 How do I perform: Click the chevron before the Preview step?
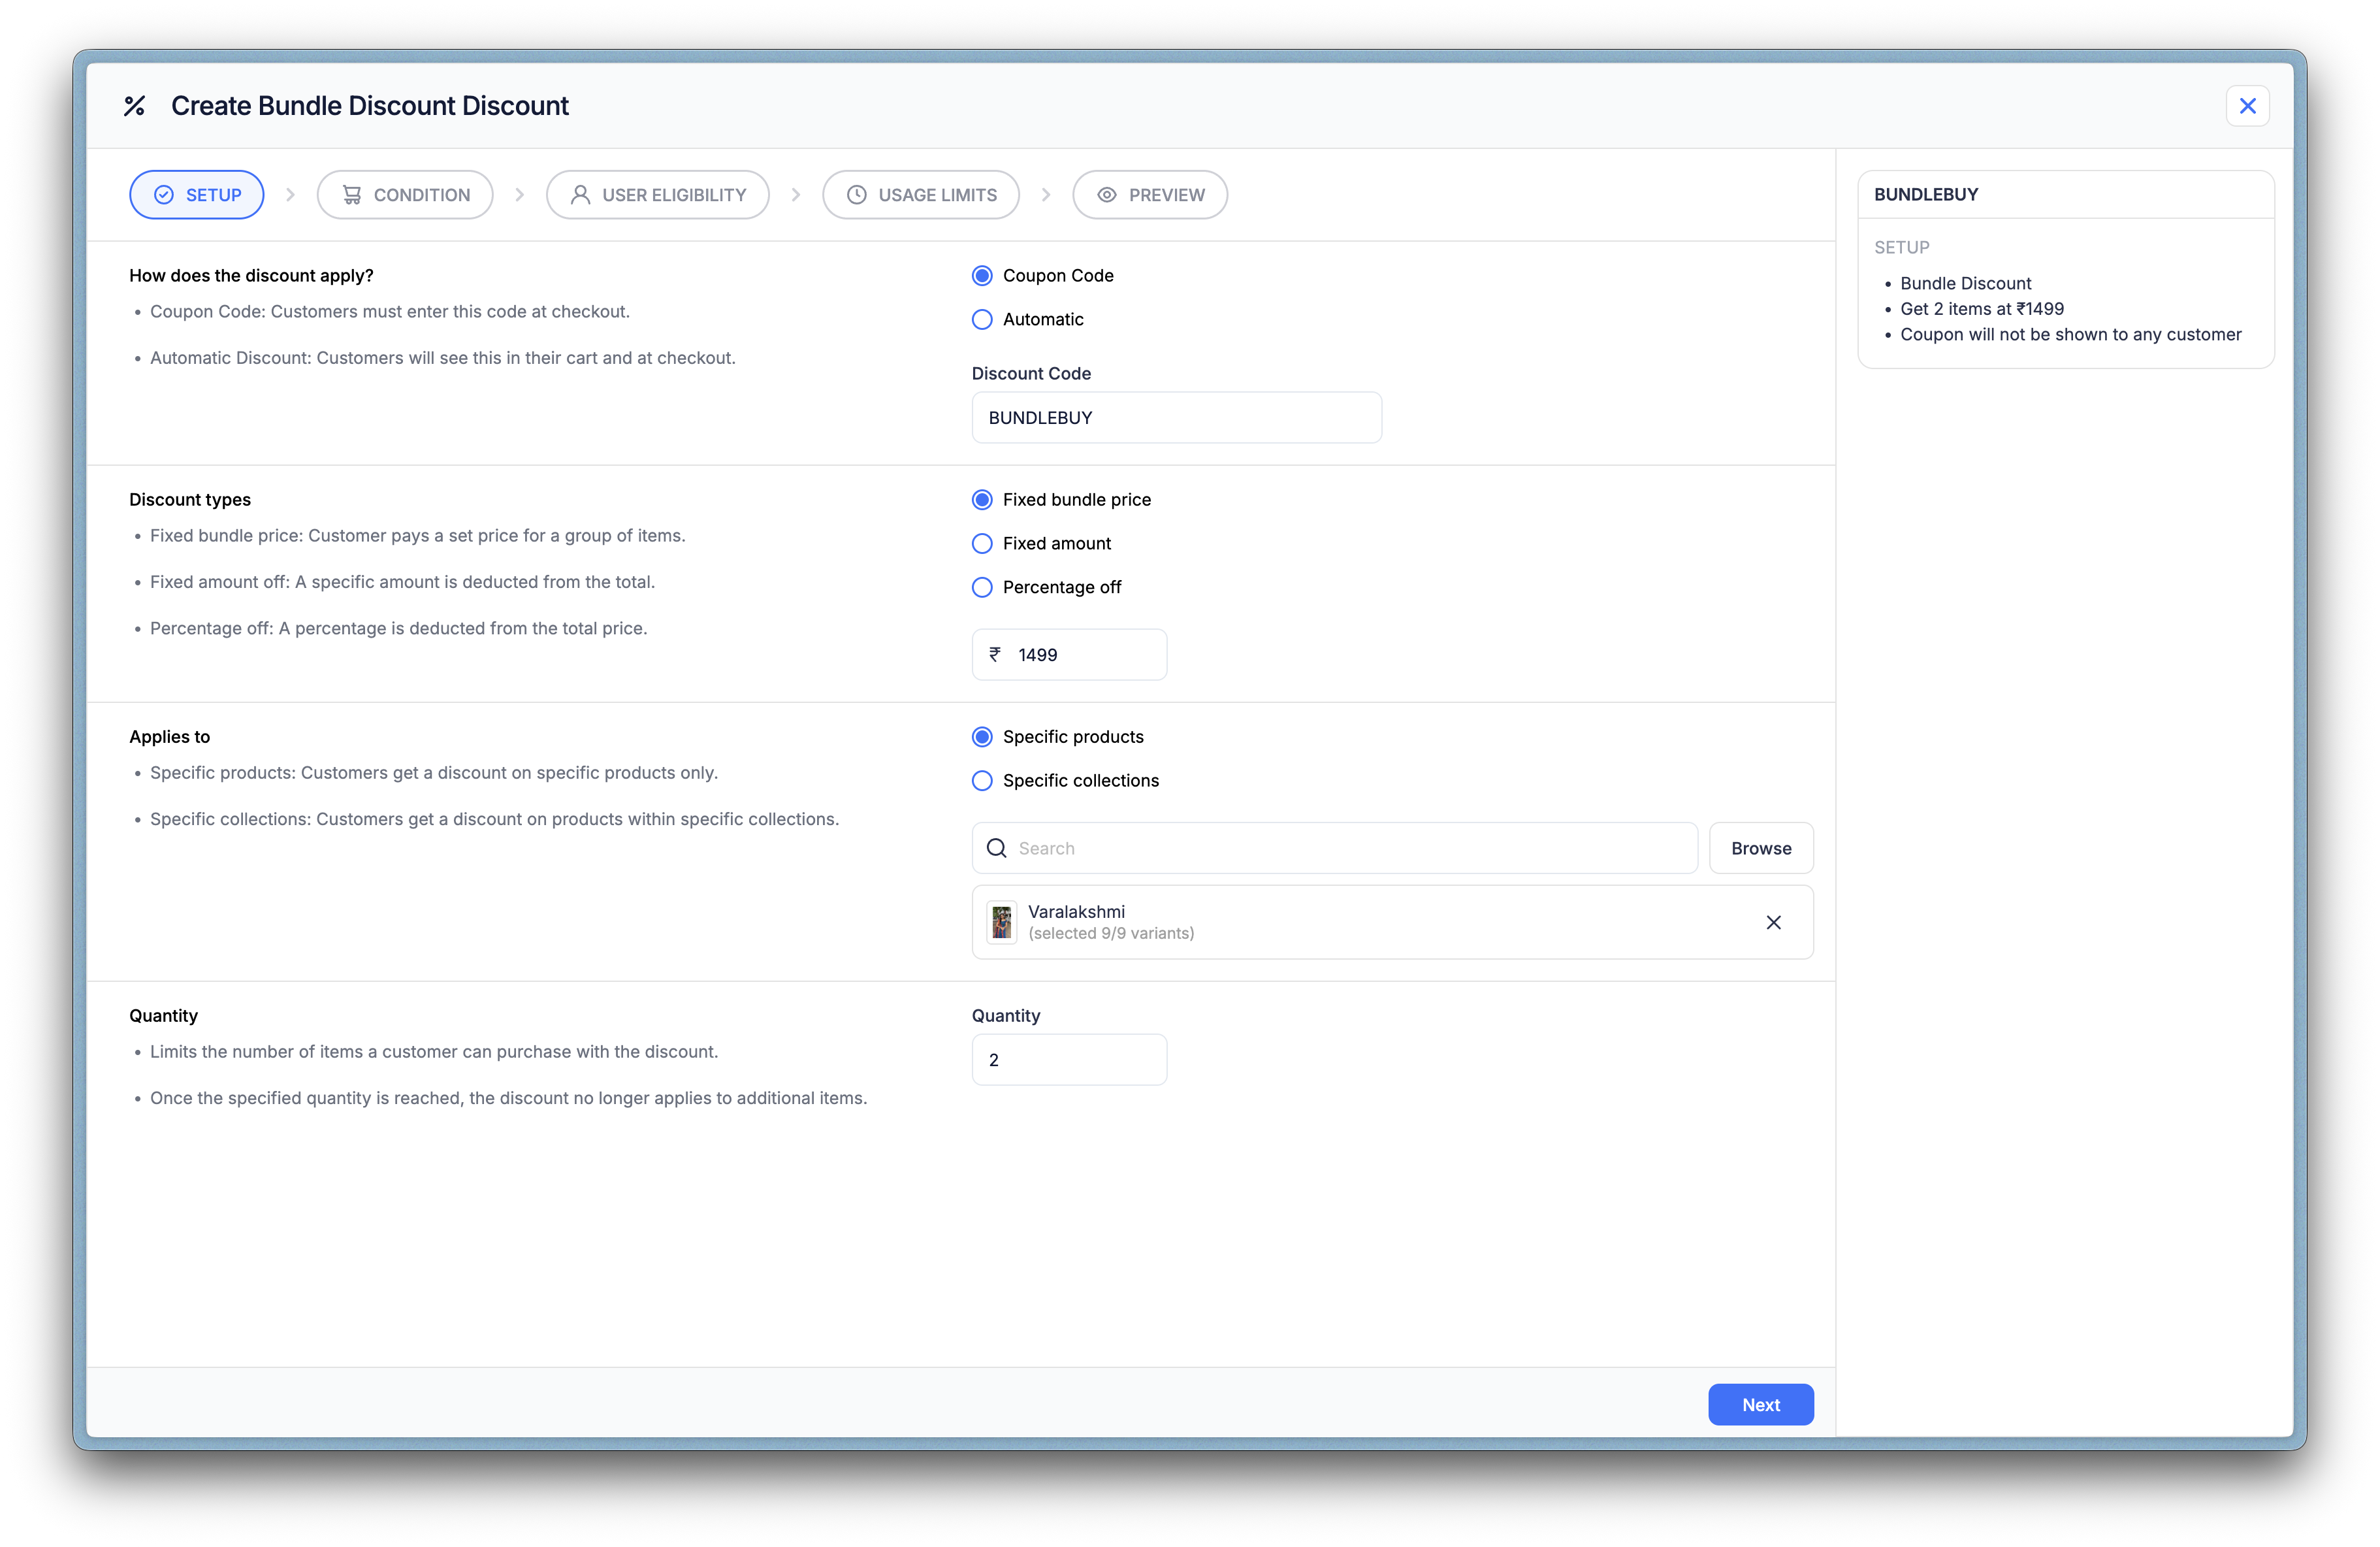click(x=1045, y=195)
